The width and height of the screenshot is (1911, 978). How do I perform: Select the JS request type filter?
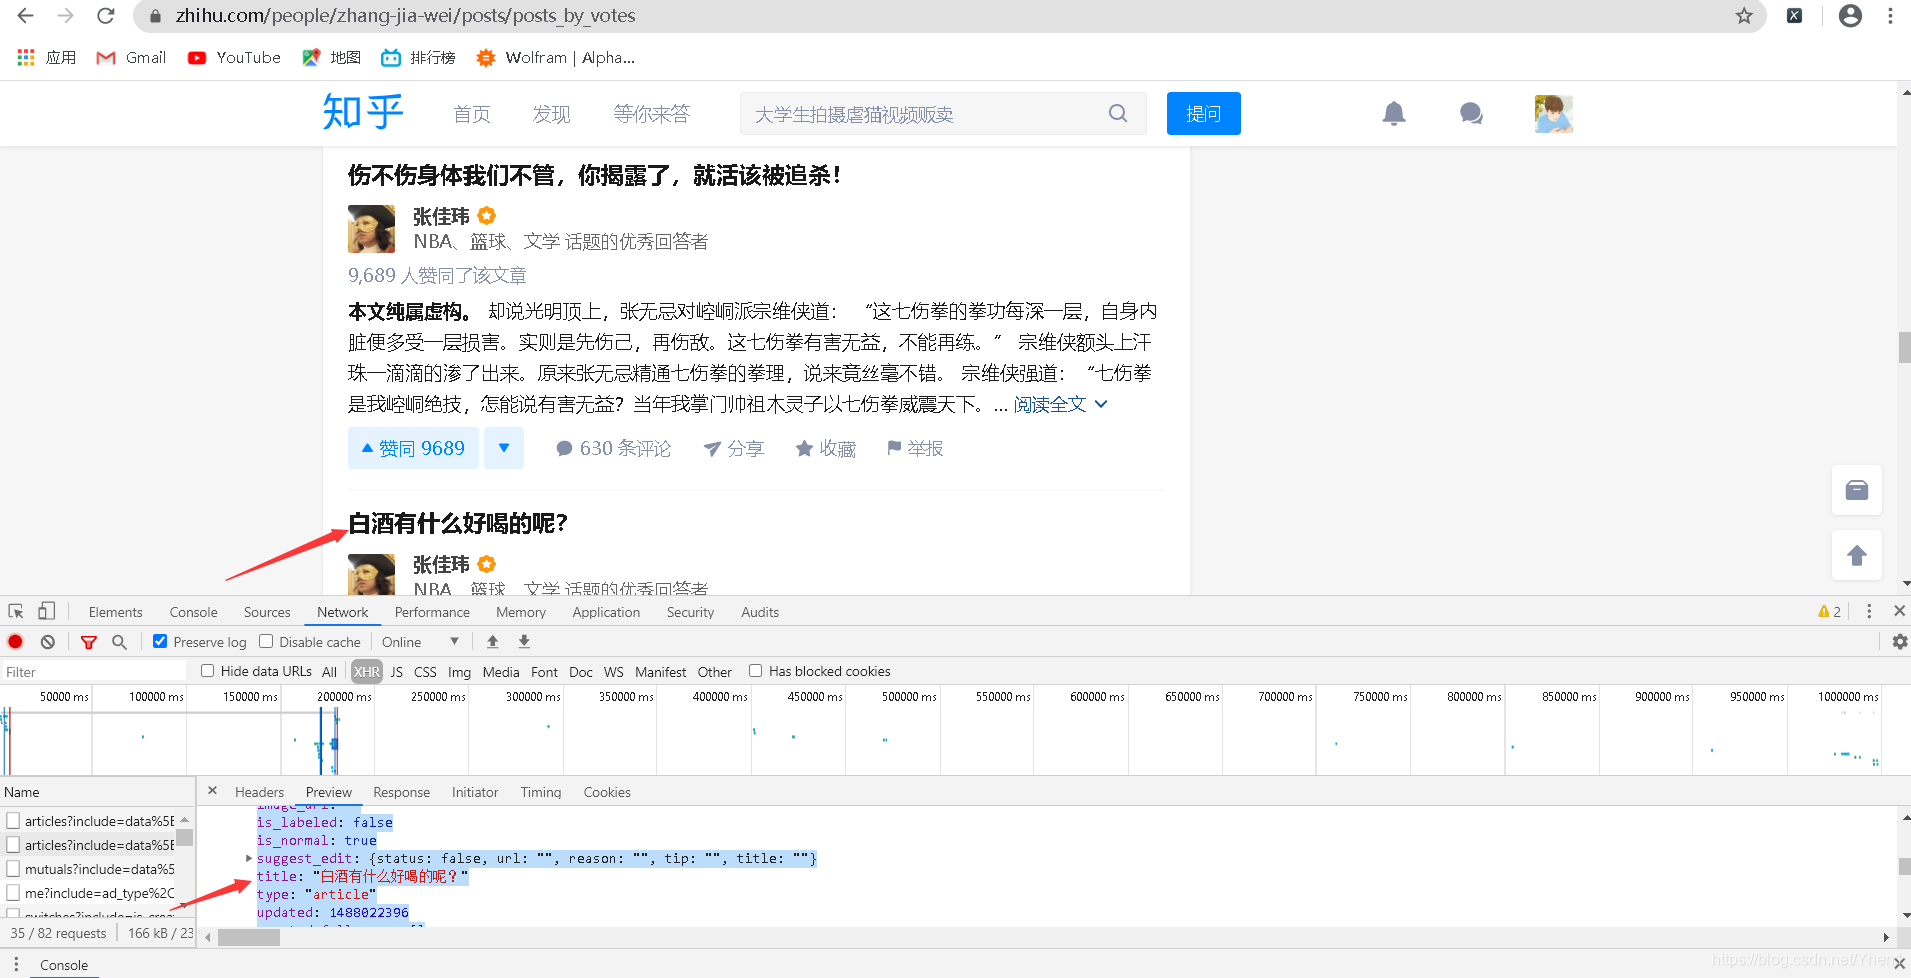(x=397, y=672)
